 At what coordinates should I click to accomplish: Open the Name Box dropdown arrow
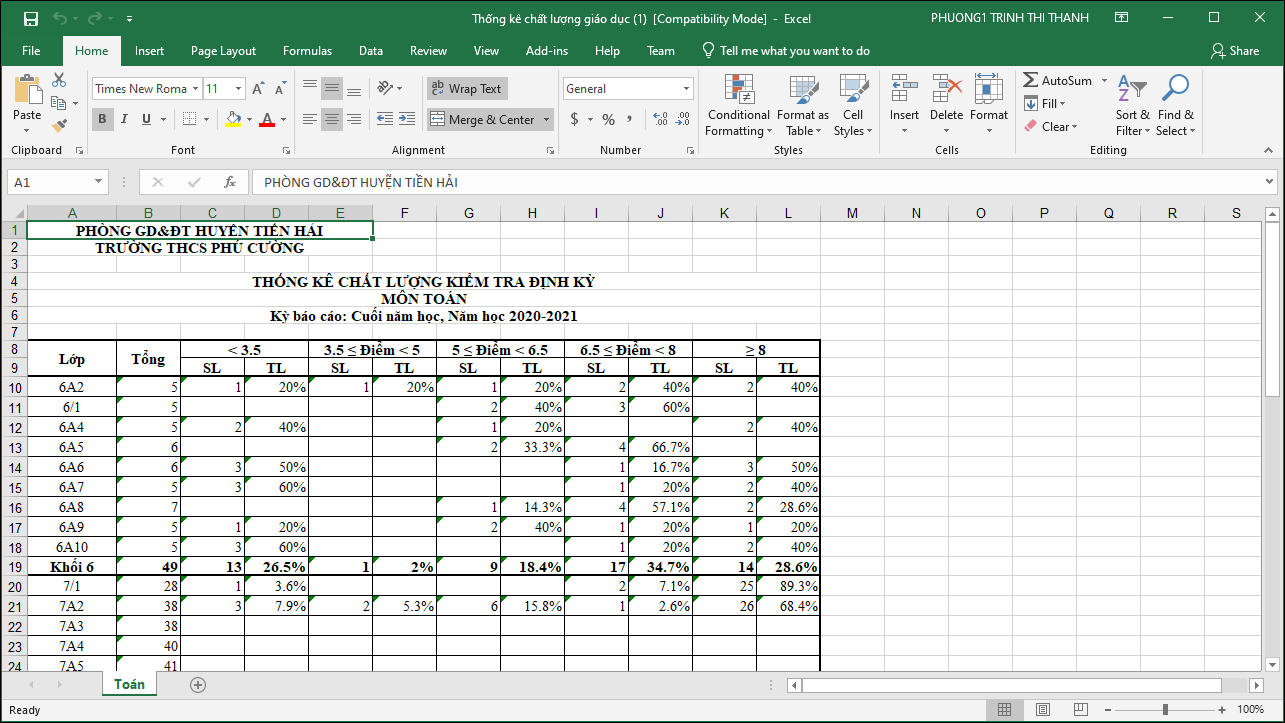(x=99, y=182)
